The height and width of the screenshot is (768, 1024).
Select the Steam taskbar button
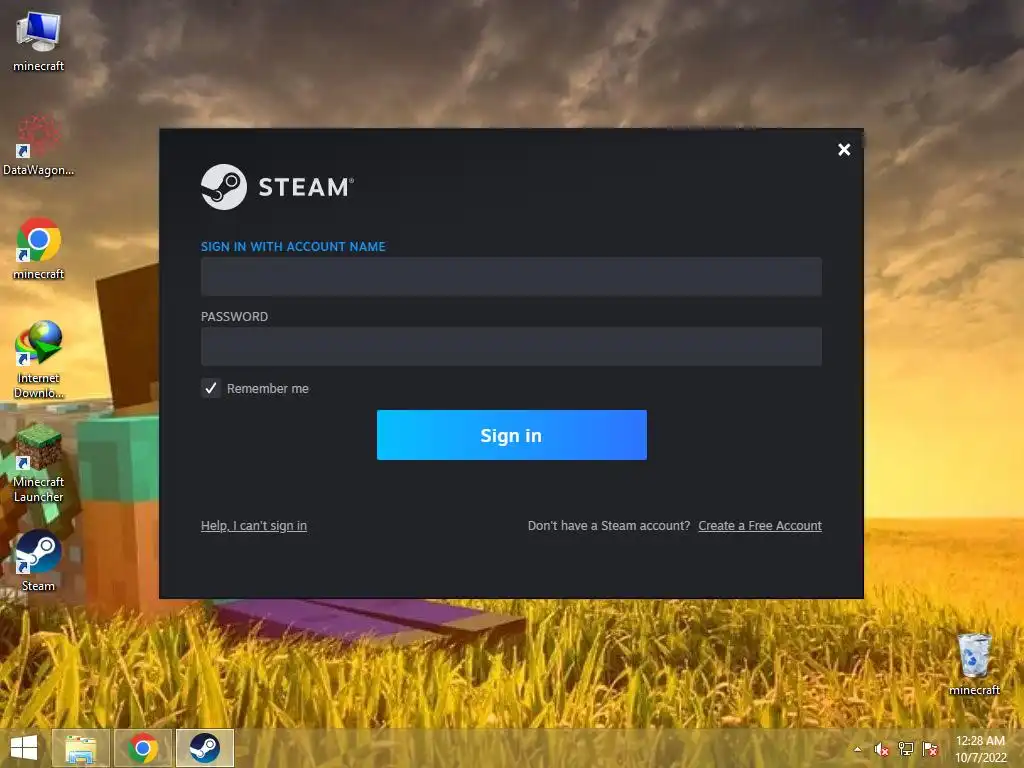(x=205, y=748)
